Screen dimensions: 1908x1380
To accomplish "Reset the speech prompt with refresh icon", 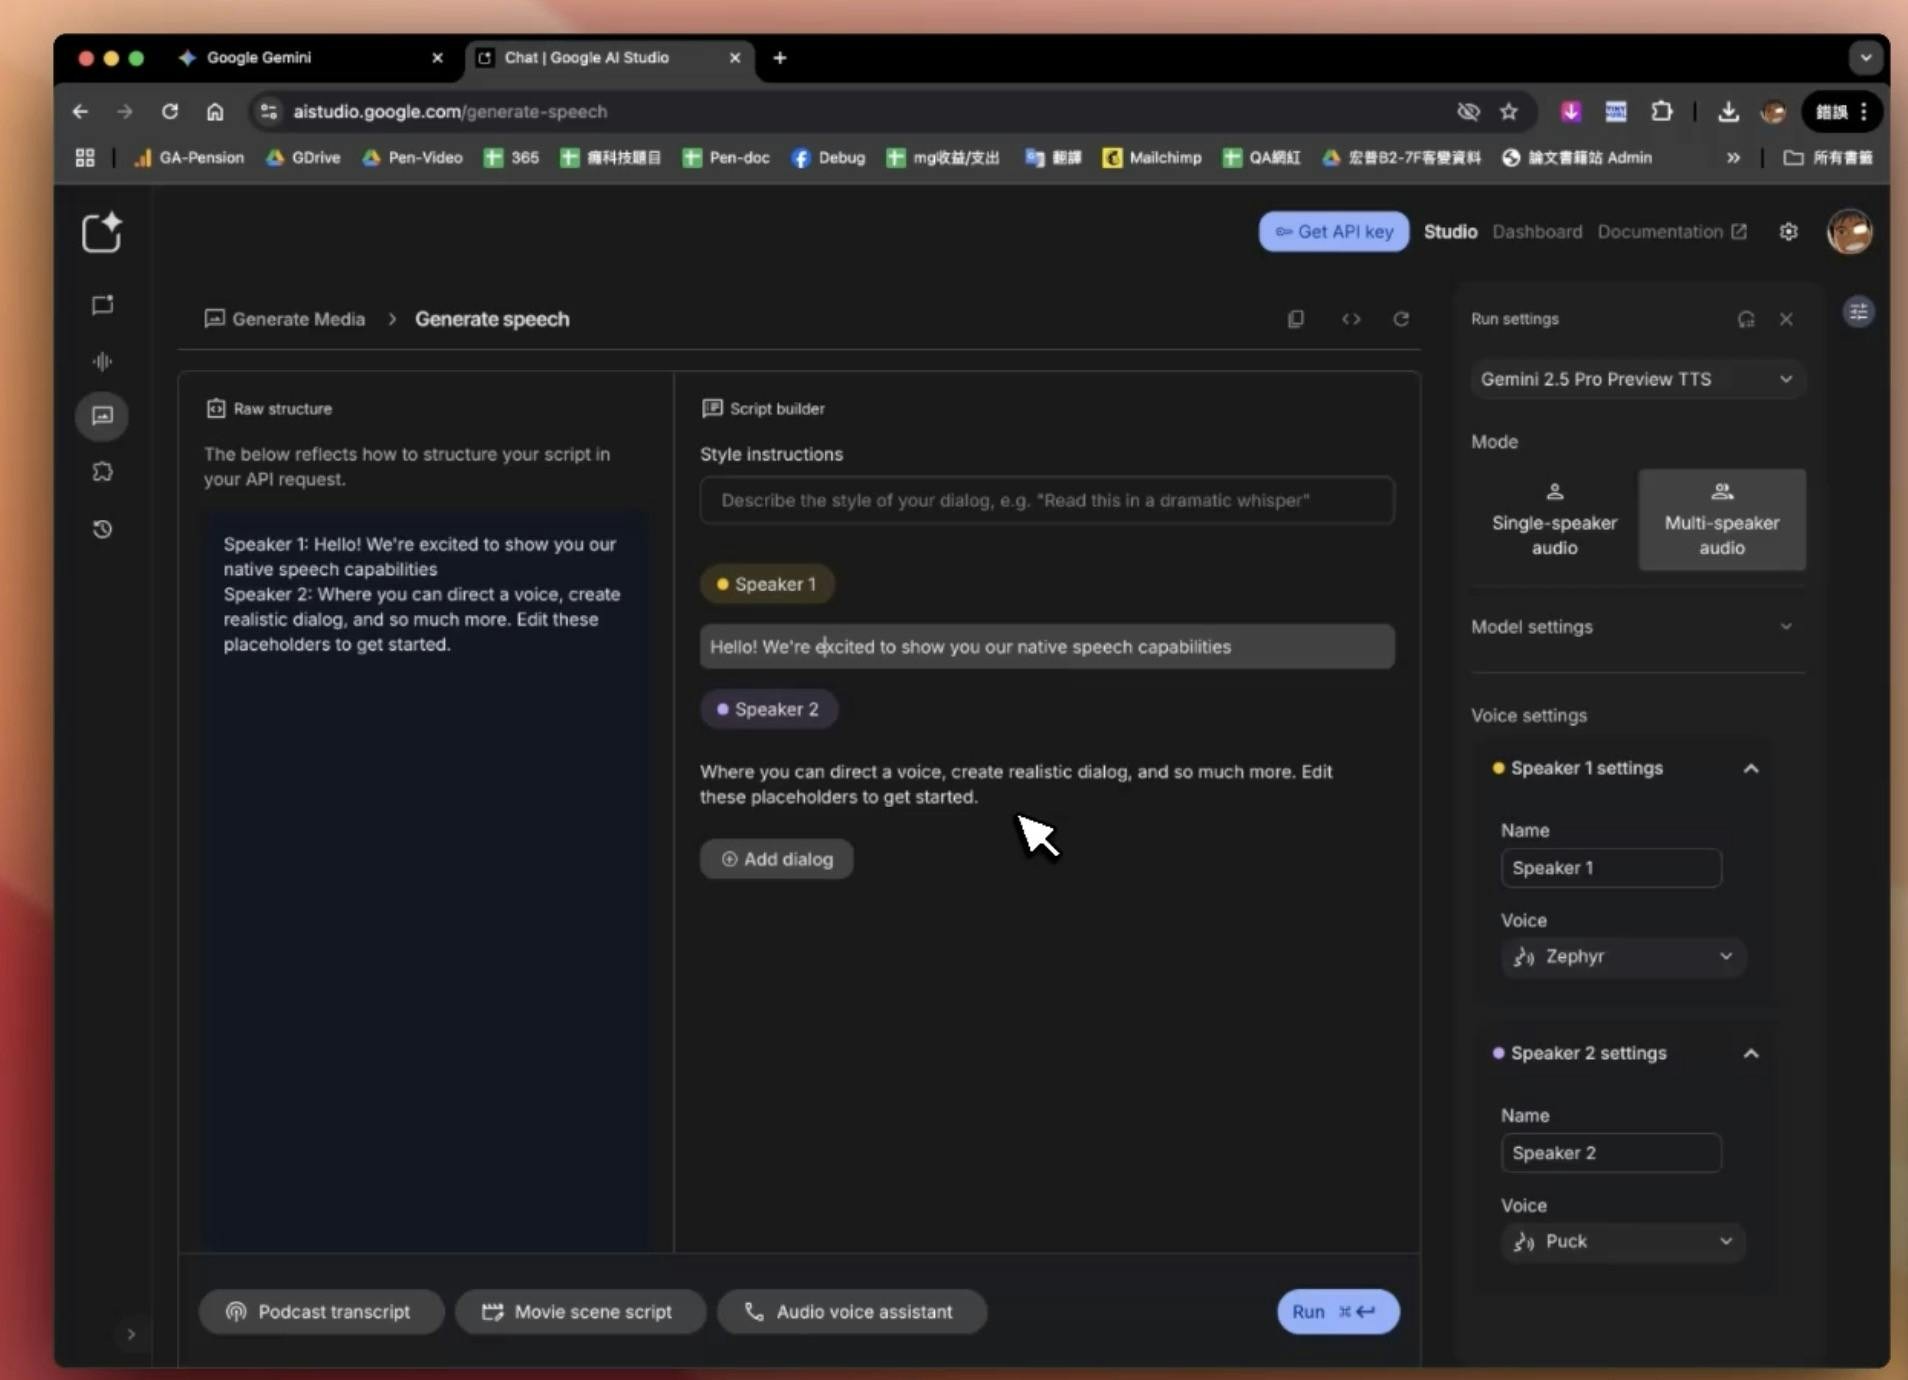I will click(1401, 319).
